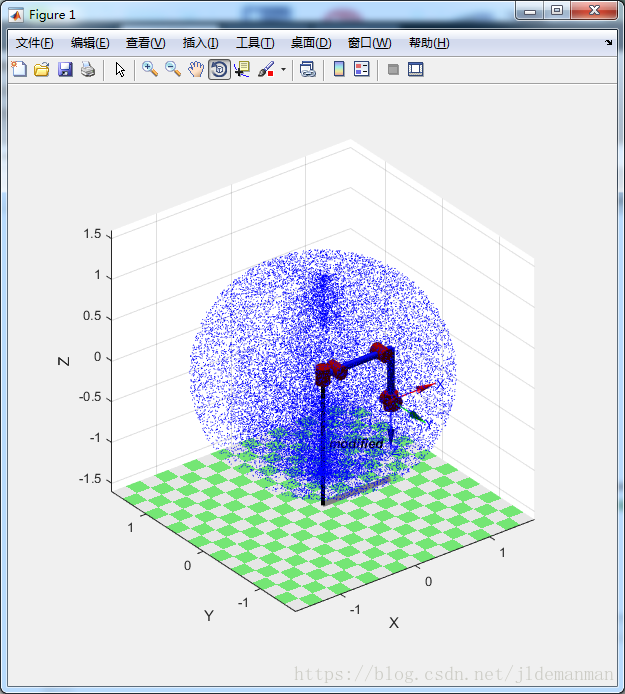
Task: Click the 1.5 tick label on Z axis
Action: pyautogui.click(x=93, y=234)
